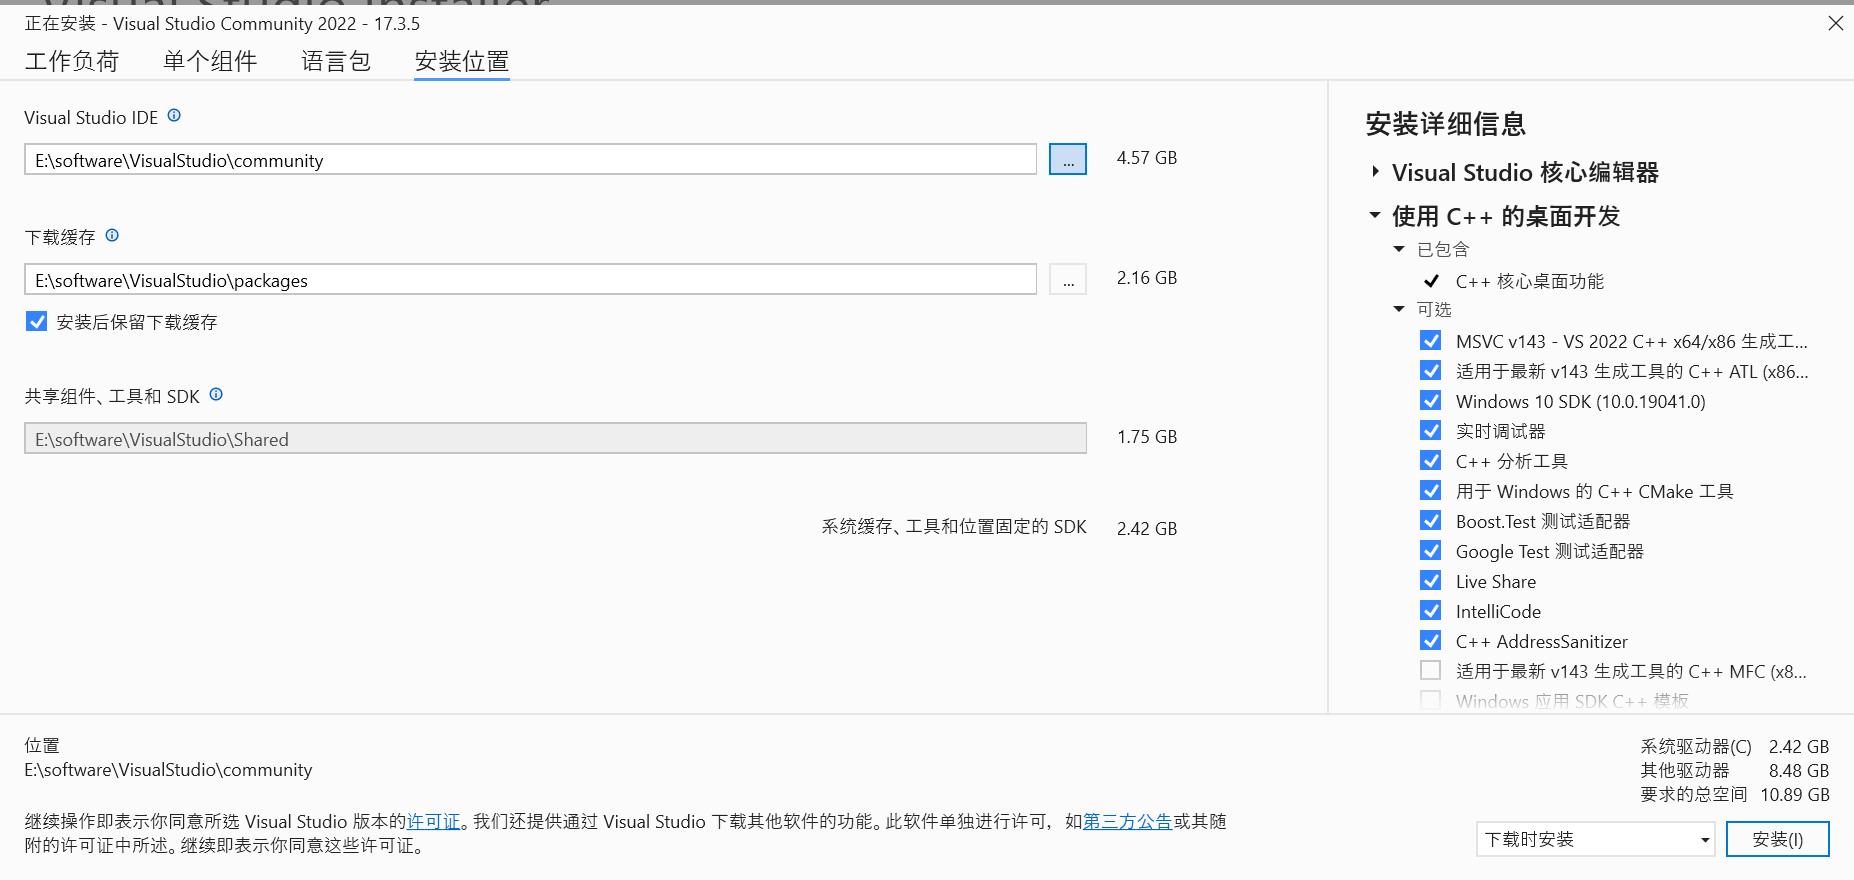Toggle 安装后保留下载缓存 checkbox
The height and width of the screenshot is (880, 1854).
pos(36,321)
